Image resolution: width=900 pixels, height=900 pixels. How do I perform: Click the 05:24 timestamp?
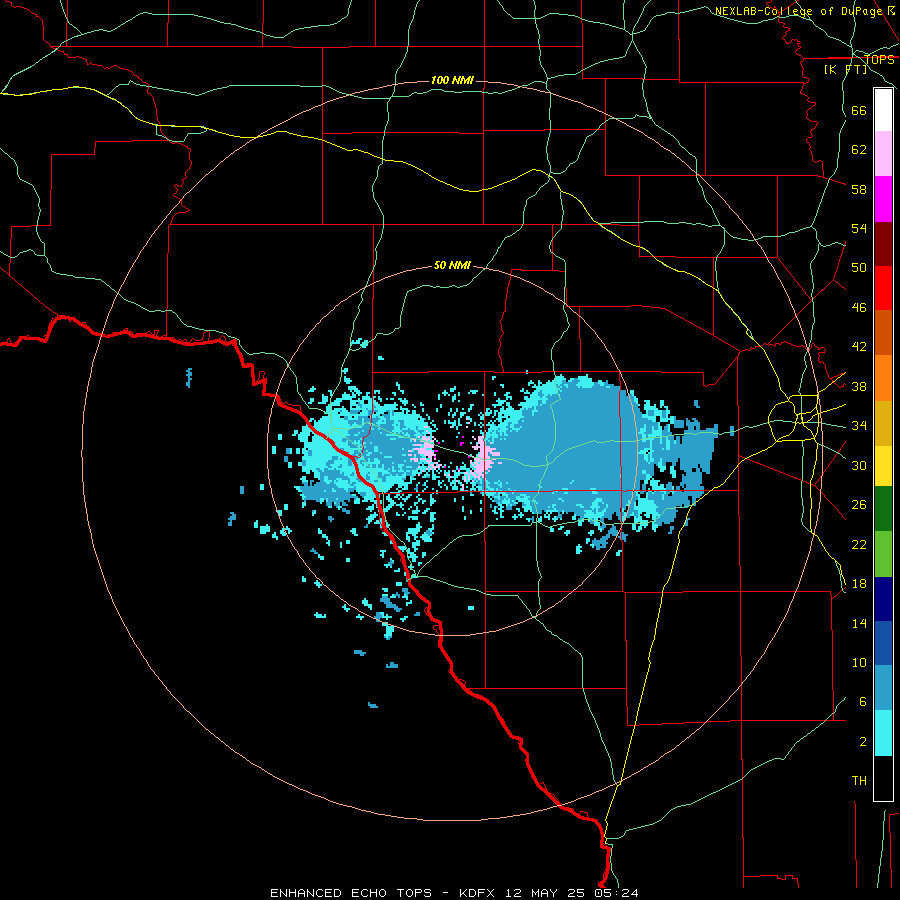click(x=617, y=893)
